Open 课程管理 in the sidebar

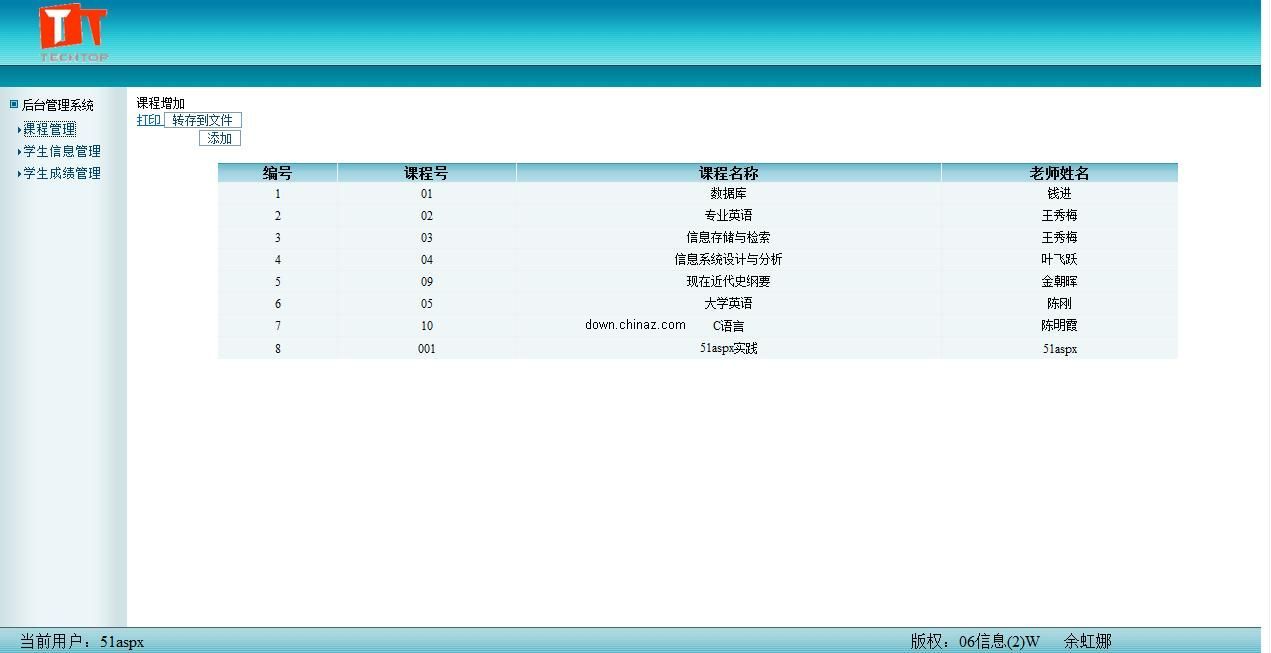click(49, 129)
